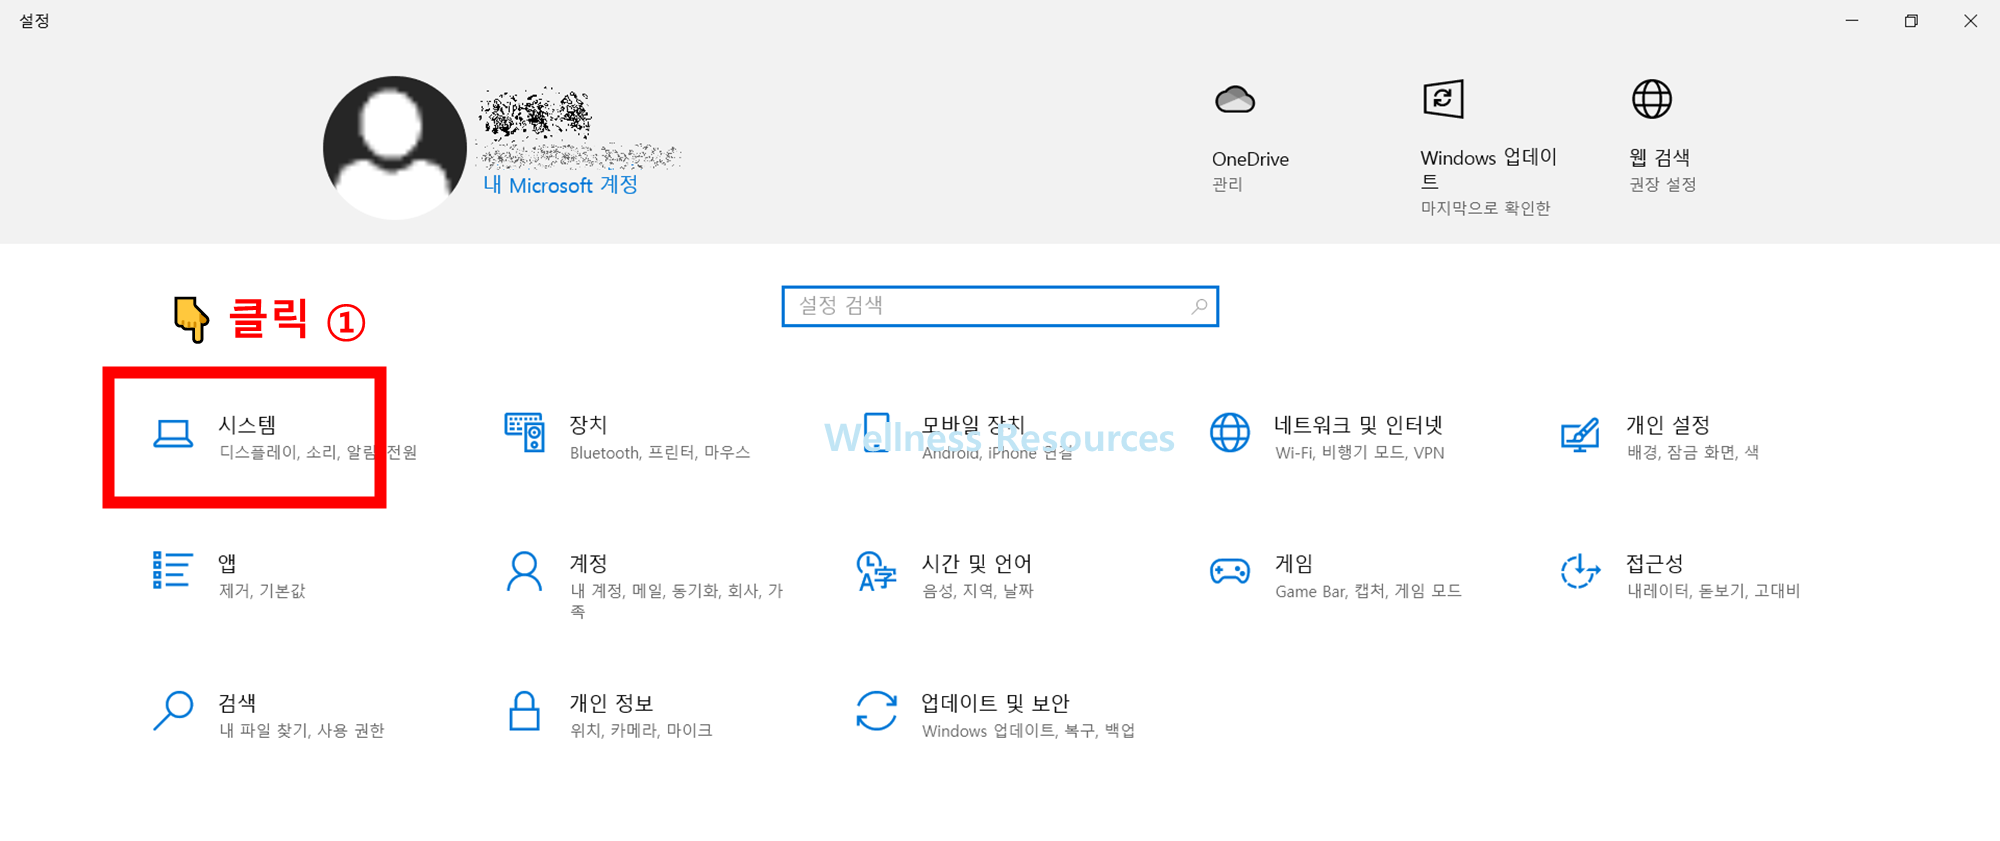Click the 접근성 icon

coord(1581,571)
